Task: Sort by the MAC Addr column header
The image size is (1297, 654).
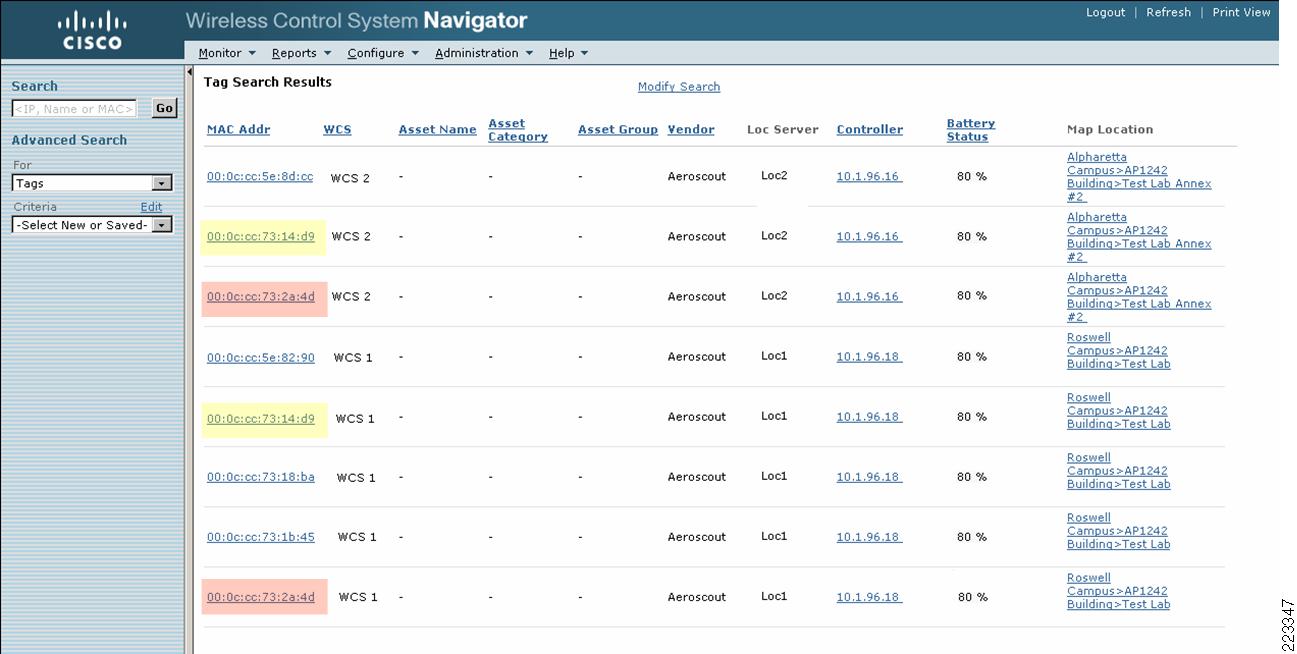Action: pyautogui.click(x=238, y=130)
